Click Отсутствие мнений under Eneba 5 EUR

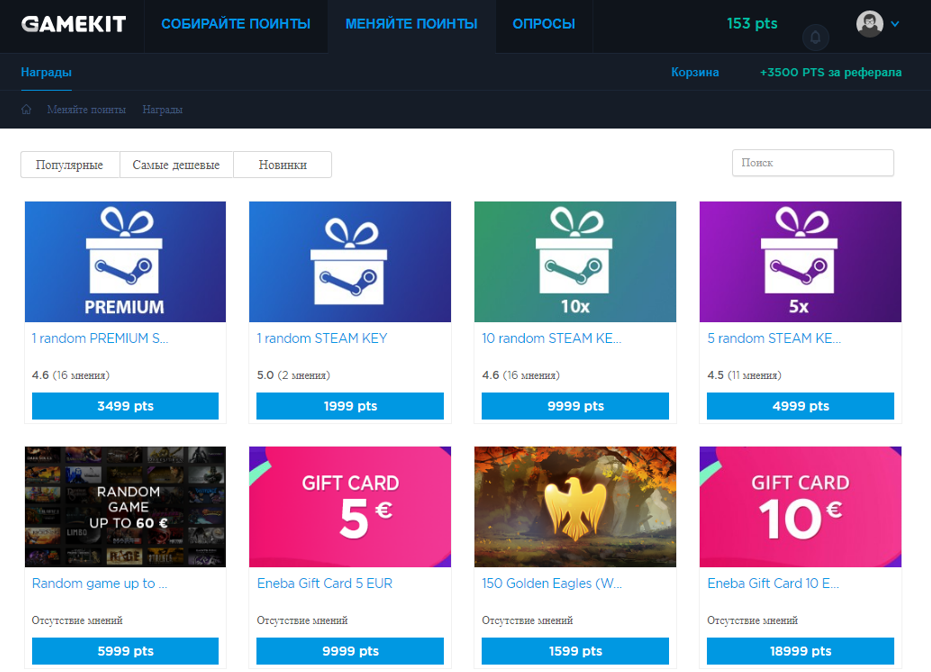coord(302,620)
